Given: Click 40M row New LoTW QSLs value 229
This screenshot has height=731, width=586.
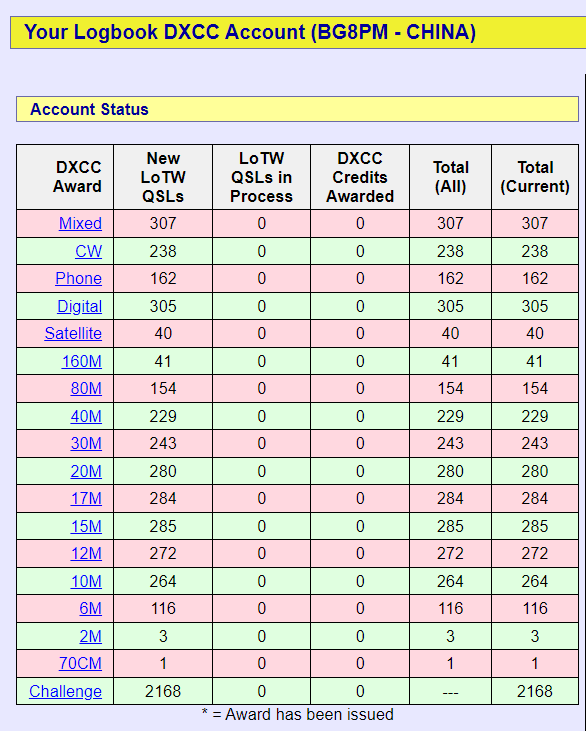Looking at the screenshot, I should click(x=163, y=416).
